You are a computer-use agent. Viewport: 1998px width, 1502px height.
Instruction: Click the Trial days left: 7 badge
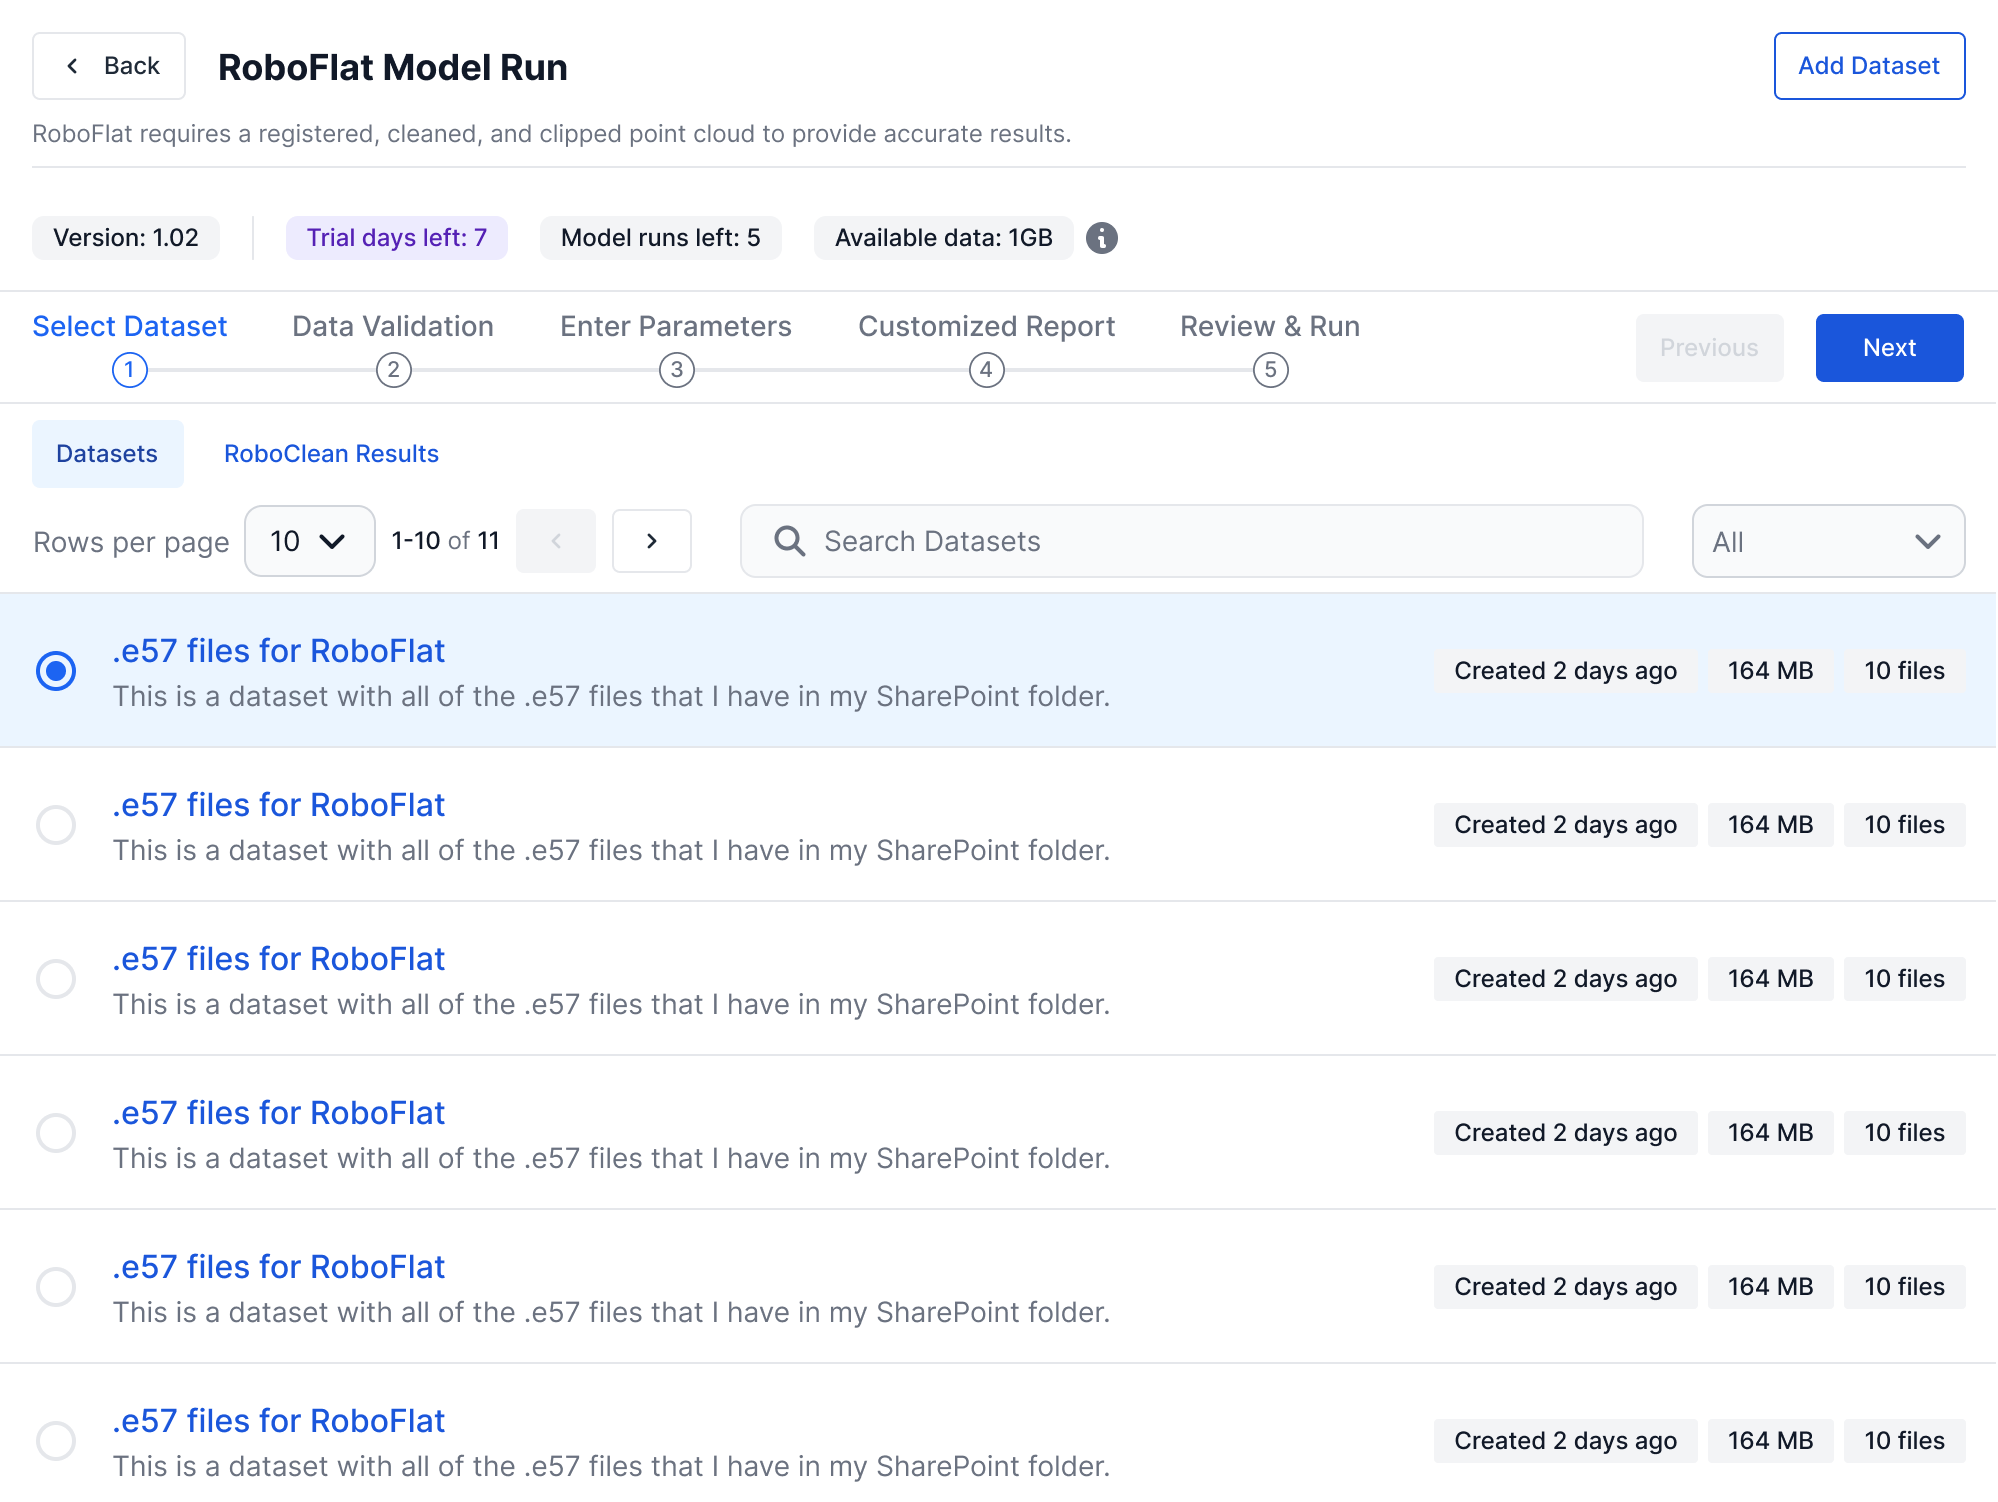click(397, 238)
